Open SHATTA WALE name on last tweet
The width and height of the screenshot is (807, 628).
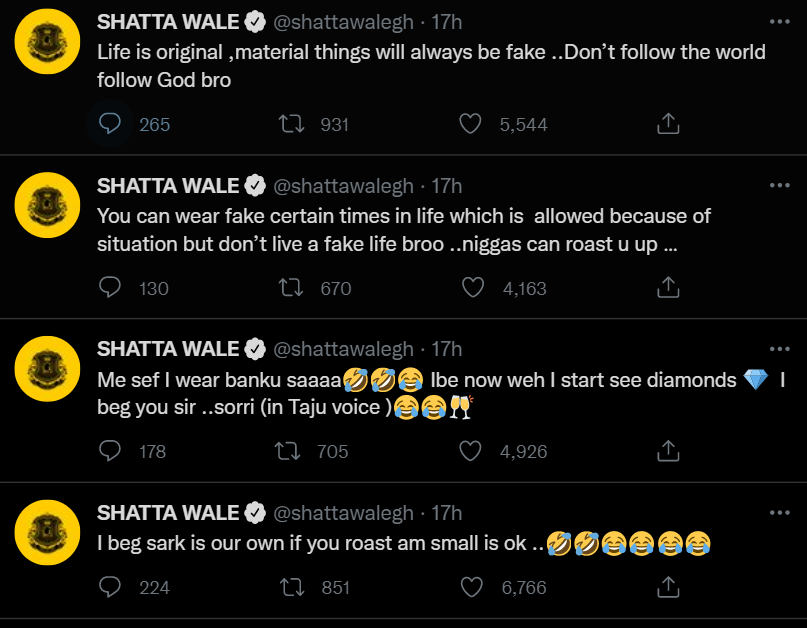[168, 513]
